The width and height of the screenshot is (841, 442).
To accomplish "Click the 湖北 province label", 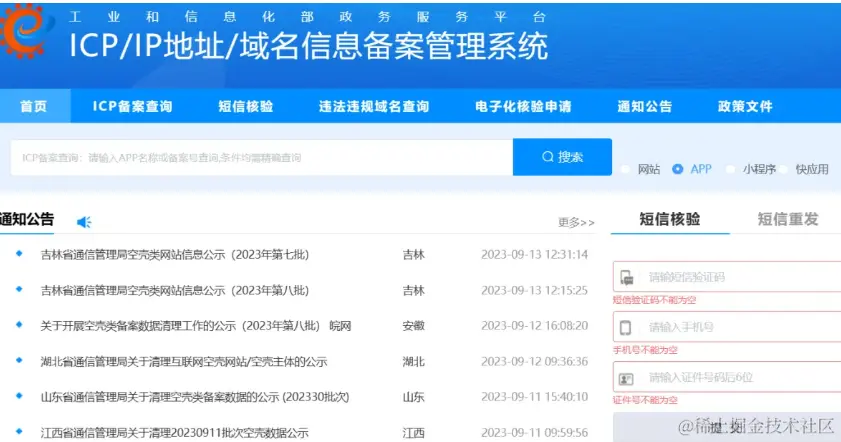I will coord(414,362).
